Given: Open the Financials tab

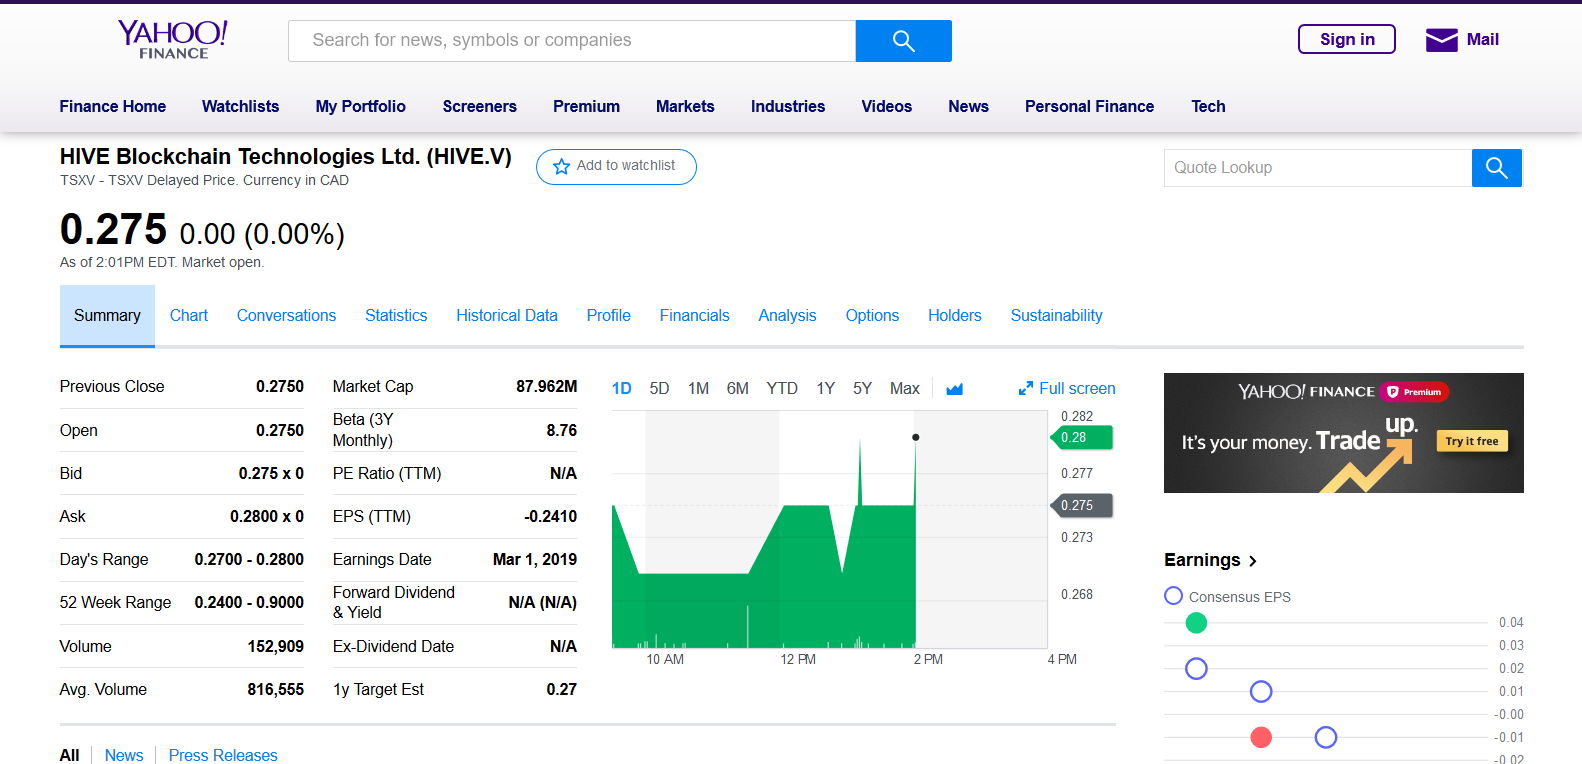Looking at the screenshot, I should [695, 316].
